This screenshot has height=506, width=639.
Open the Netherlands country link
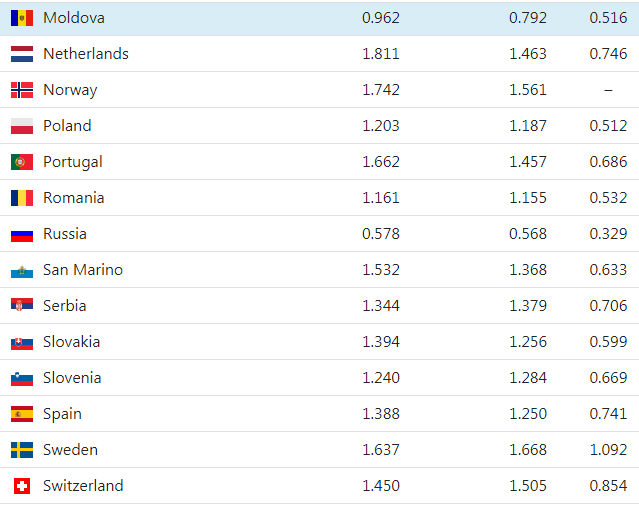85,54
